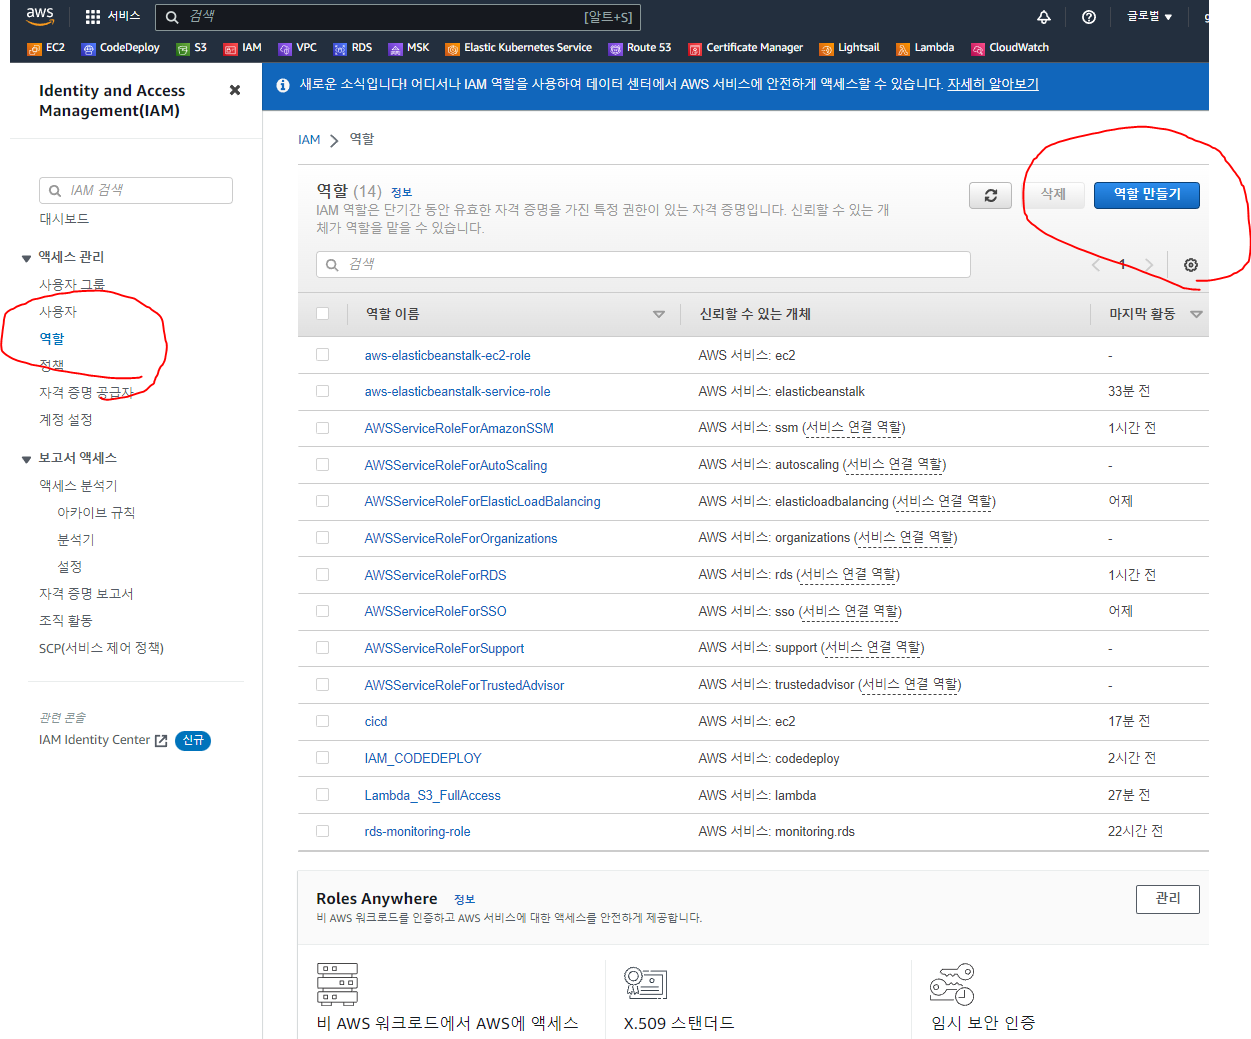Sort by 마지막 활동 column arrow
The width and height of the screenshot is (1251, 1039).
pos(1196,314)
